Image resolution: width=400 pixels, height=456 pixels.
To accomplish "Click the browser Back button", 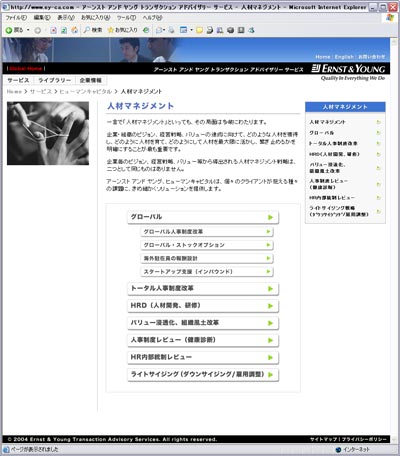I will [14, 30].
